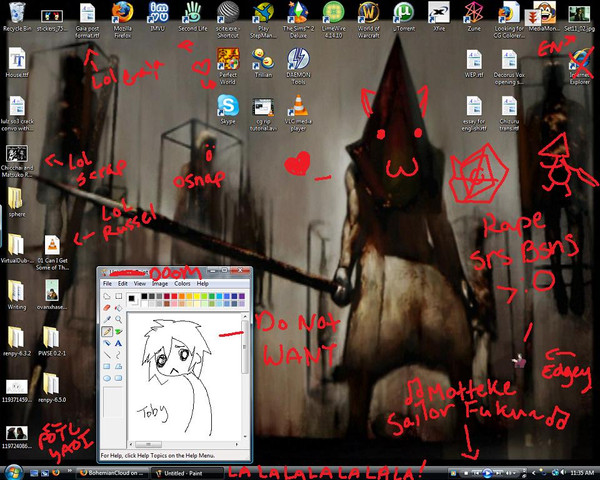
Task: Open the File menu in Paint
Action: pos(108,284)
